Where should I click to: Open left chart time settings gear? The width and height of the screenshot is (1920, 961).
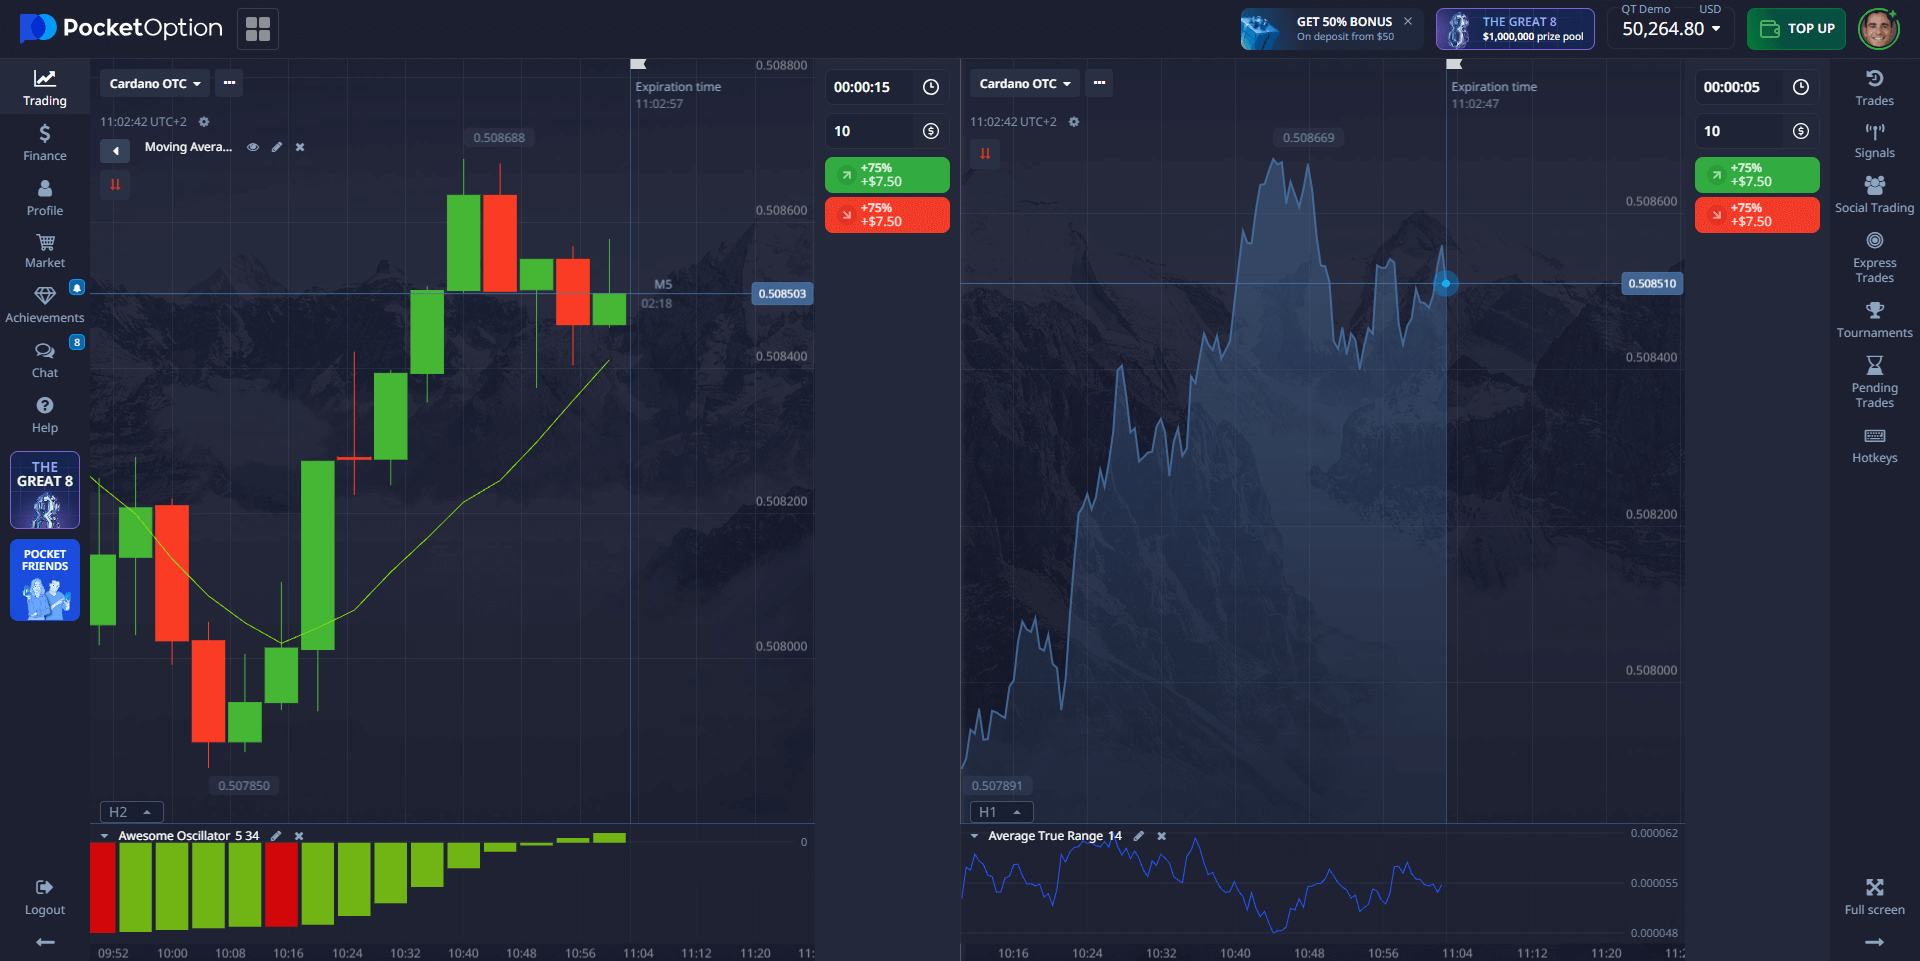tap(204, 122)
